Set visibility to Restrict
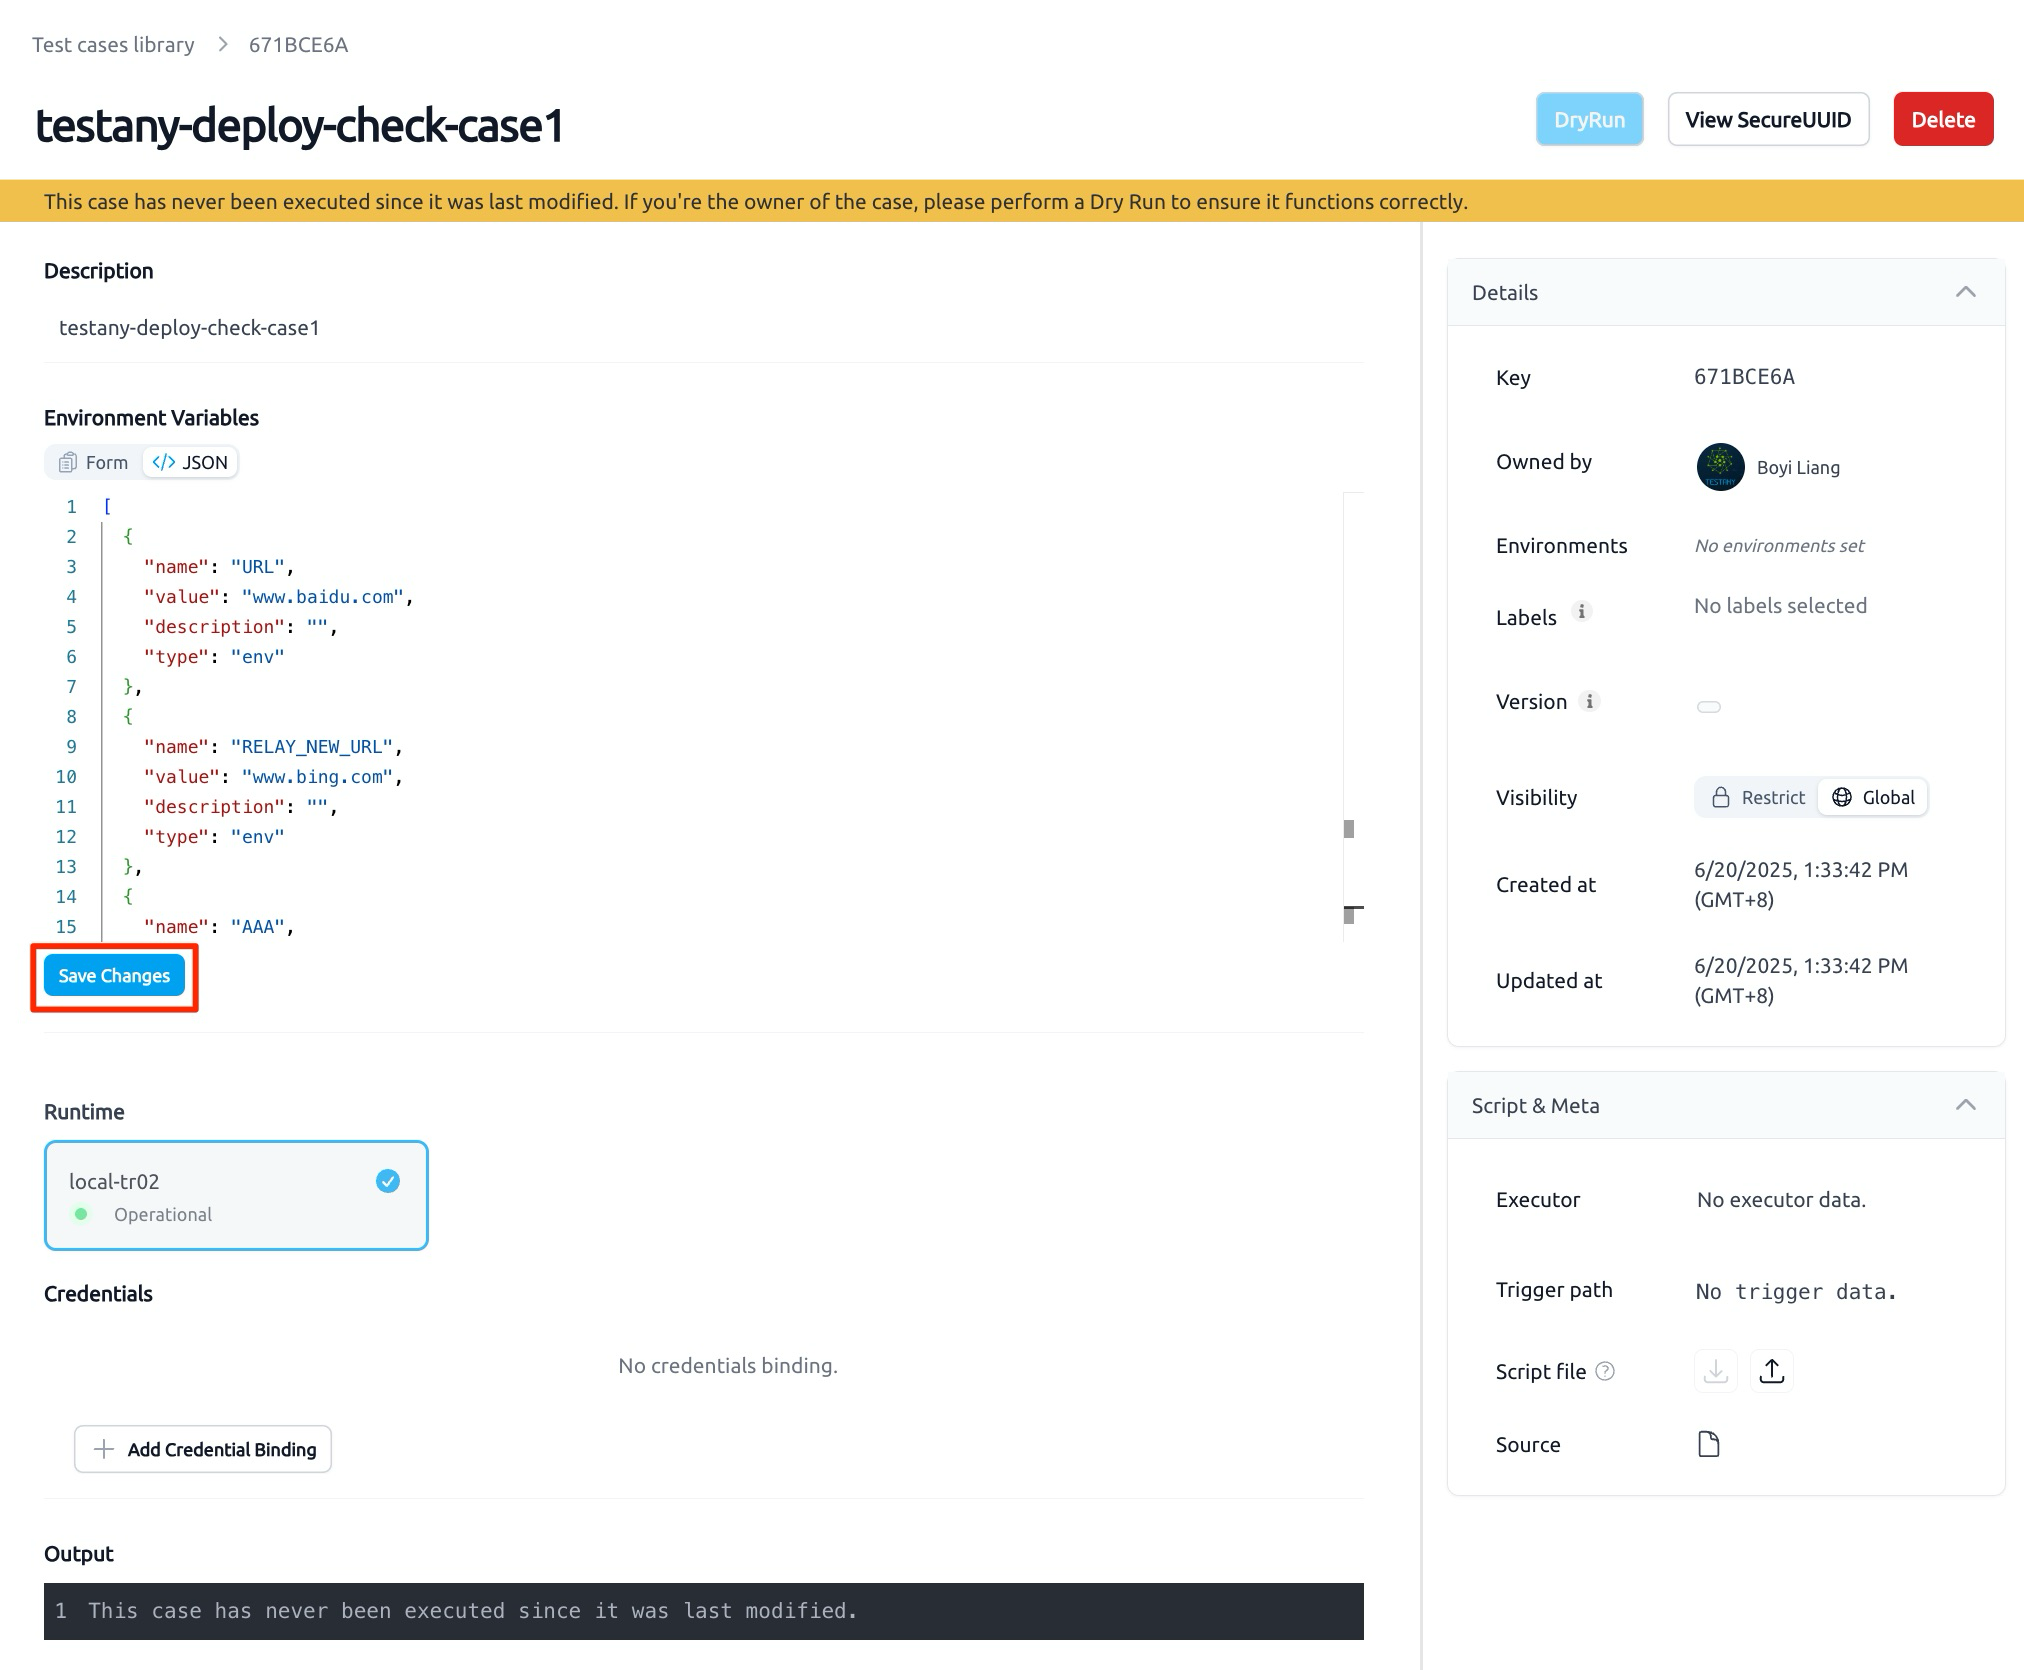The height and width of the screenshot is (1670, 2024). click(1758, 797)
